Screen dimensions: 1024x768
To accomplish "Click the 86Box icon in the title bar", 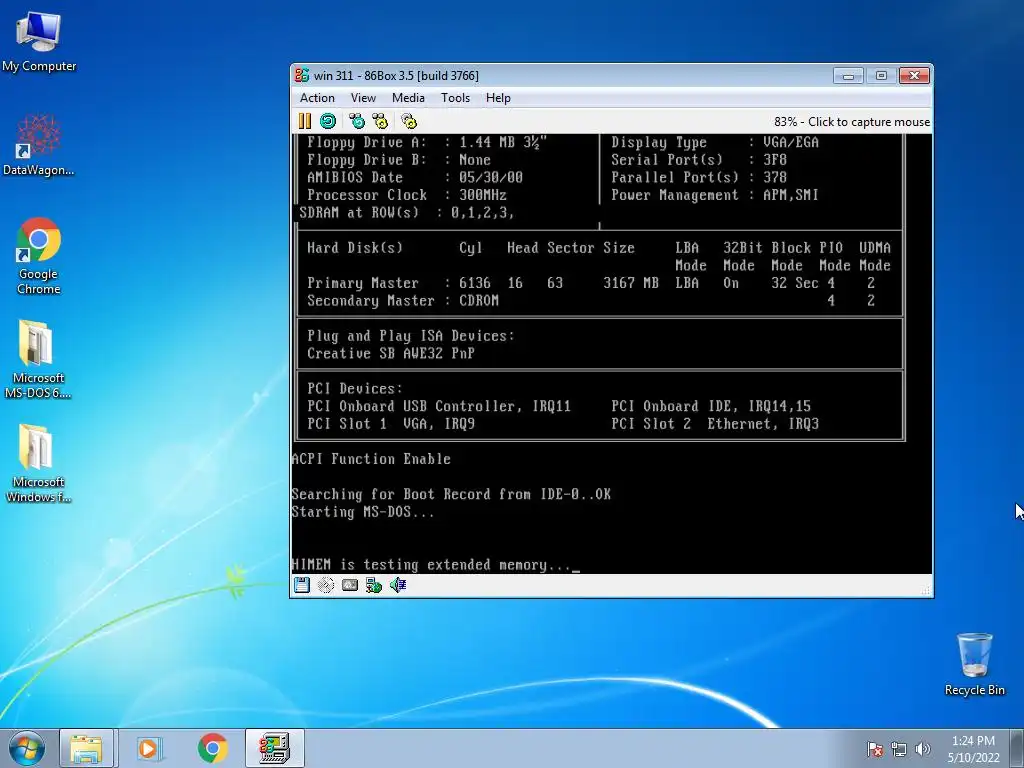I will tap(302, 75).
